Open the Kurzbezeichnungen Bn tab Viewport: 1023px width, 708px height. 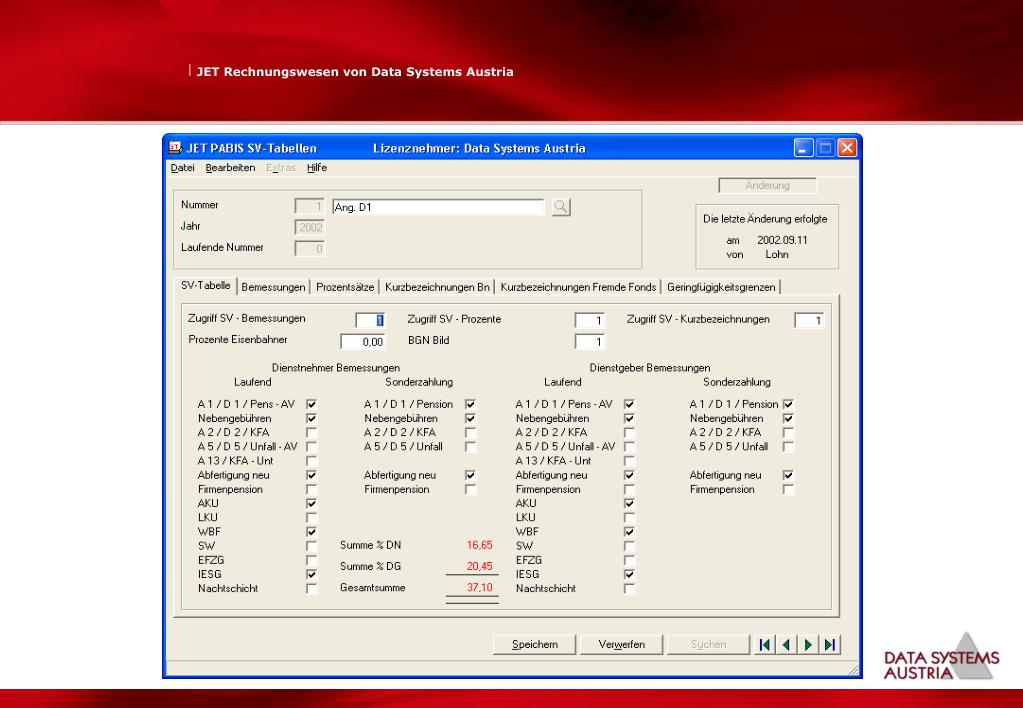437,287
